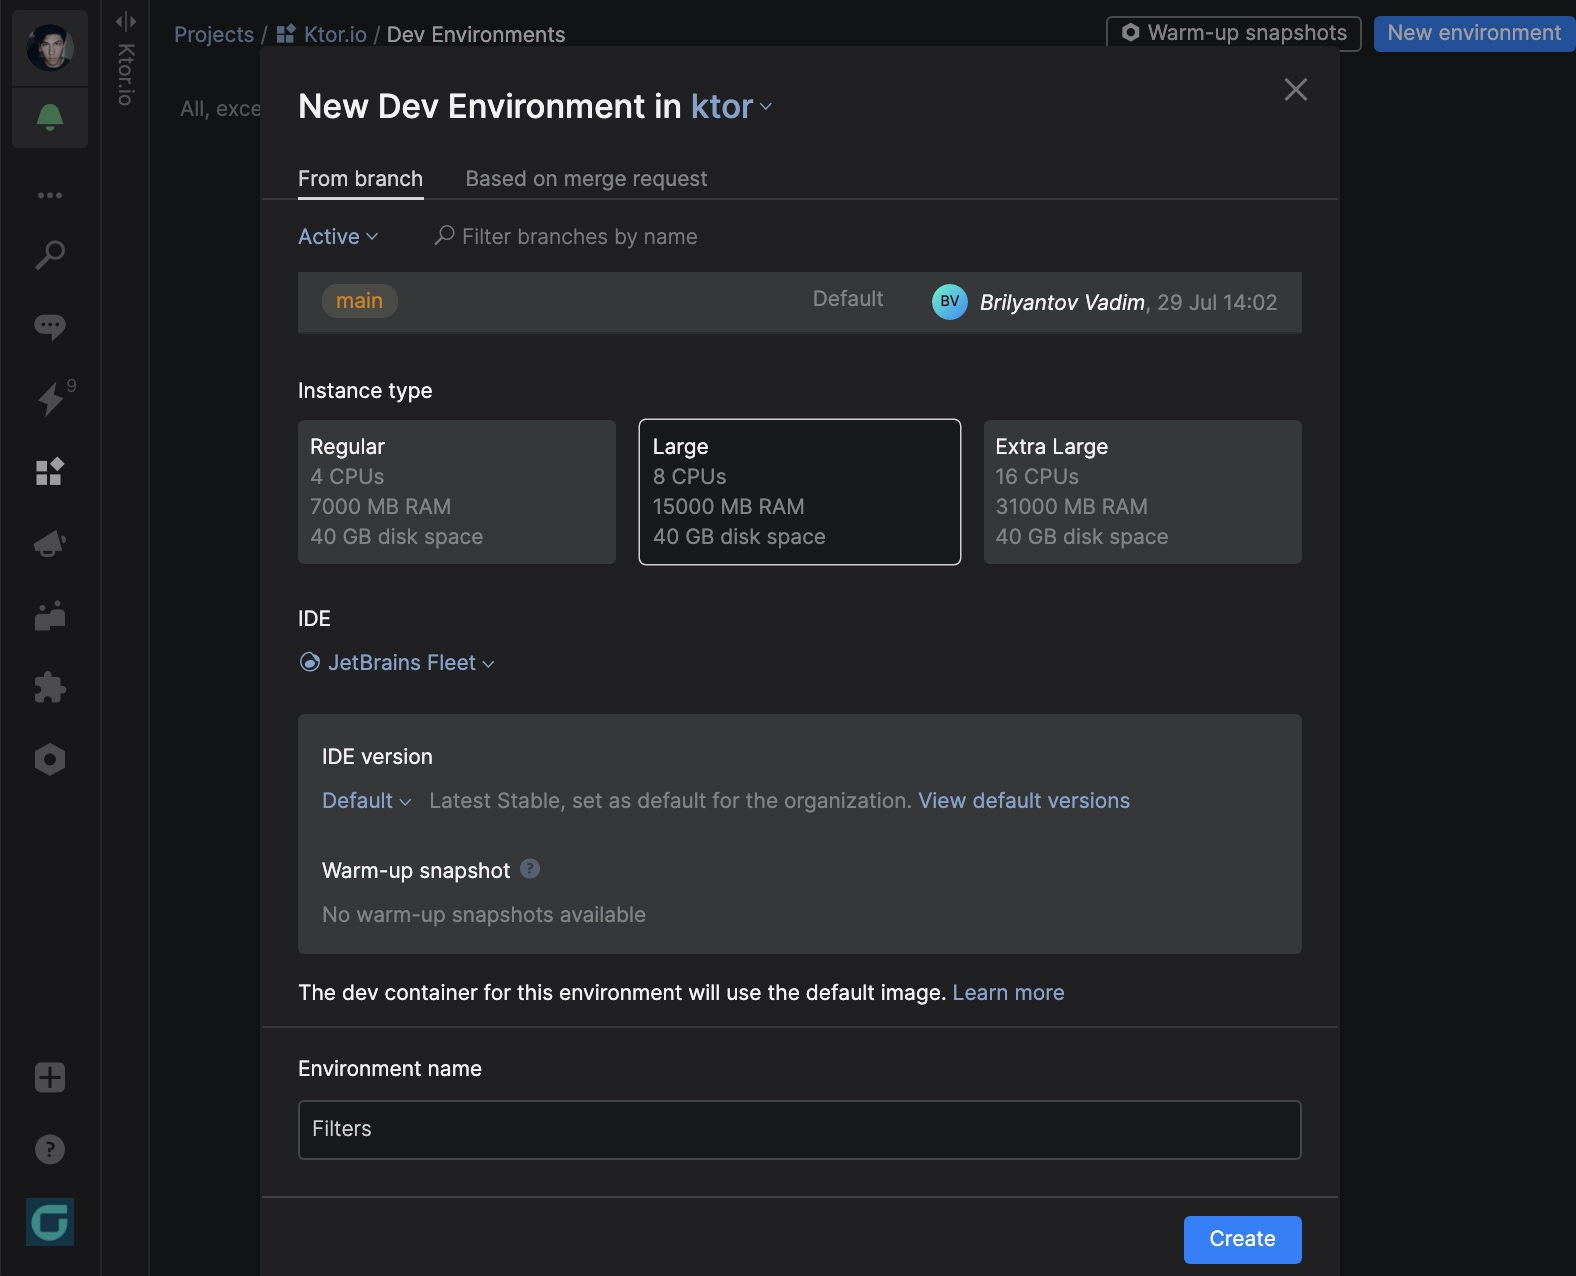The width and height of the screenshot is (1576, 1276).
Task: Open the JetBrains Fleet IDE dropdown
Action: [x=398, y=663]
